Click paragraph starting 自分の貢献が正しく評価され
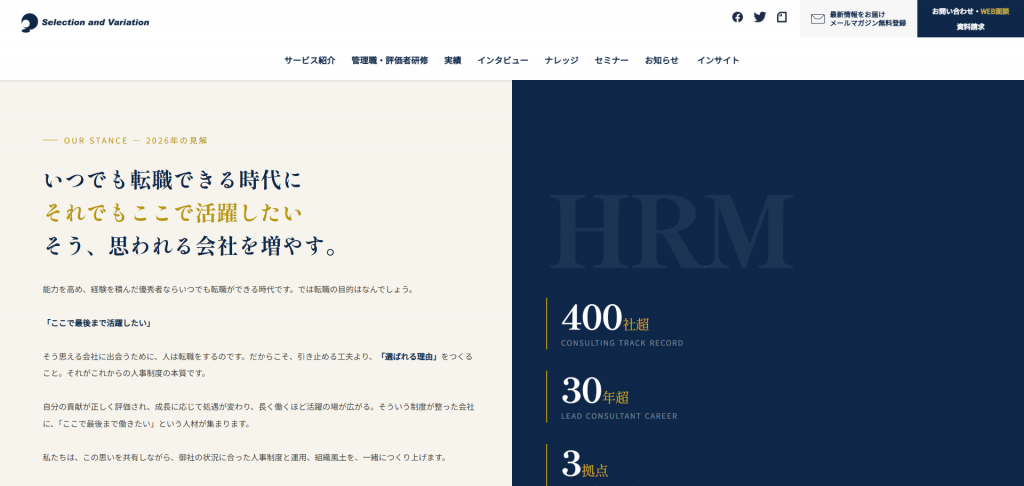Image resolution: width=1024 pixels, height=486 pixels. 259,415
